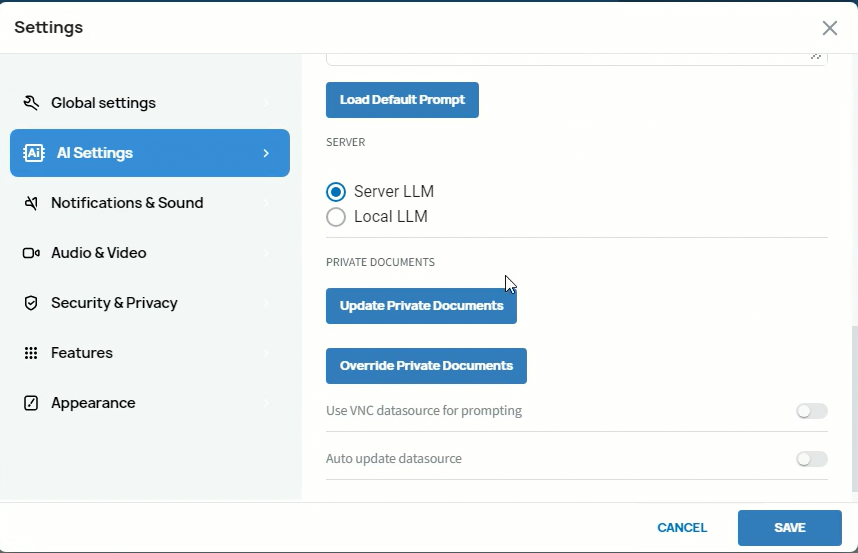Enable Use VNC datasource for prompting
858x553 pixels.
point(811,411)
